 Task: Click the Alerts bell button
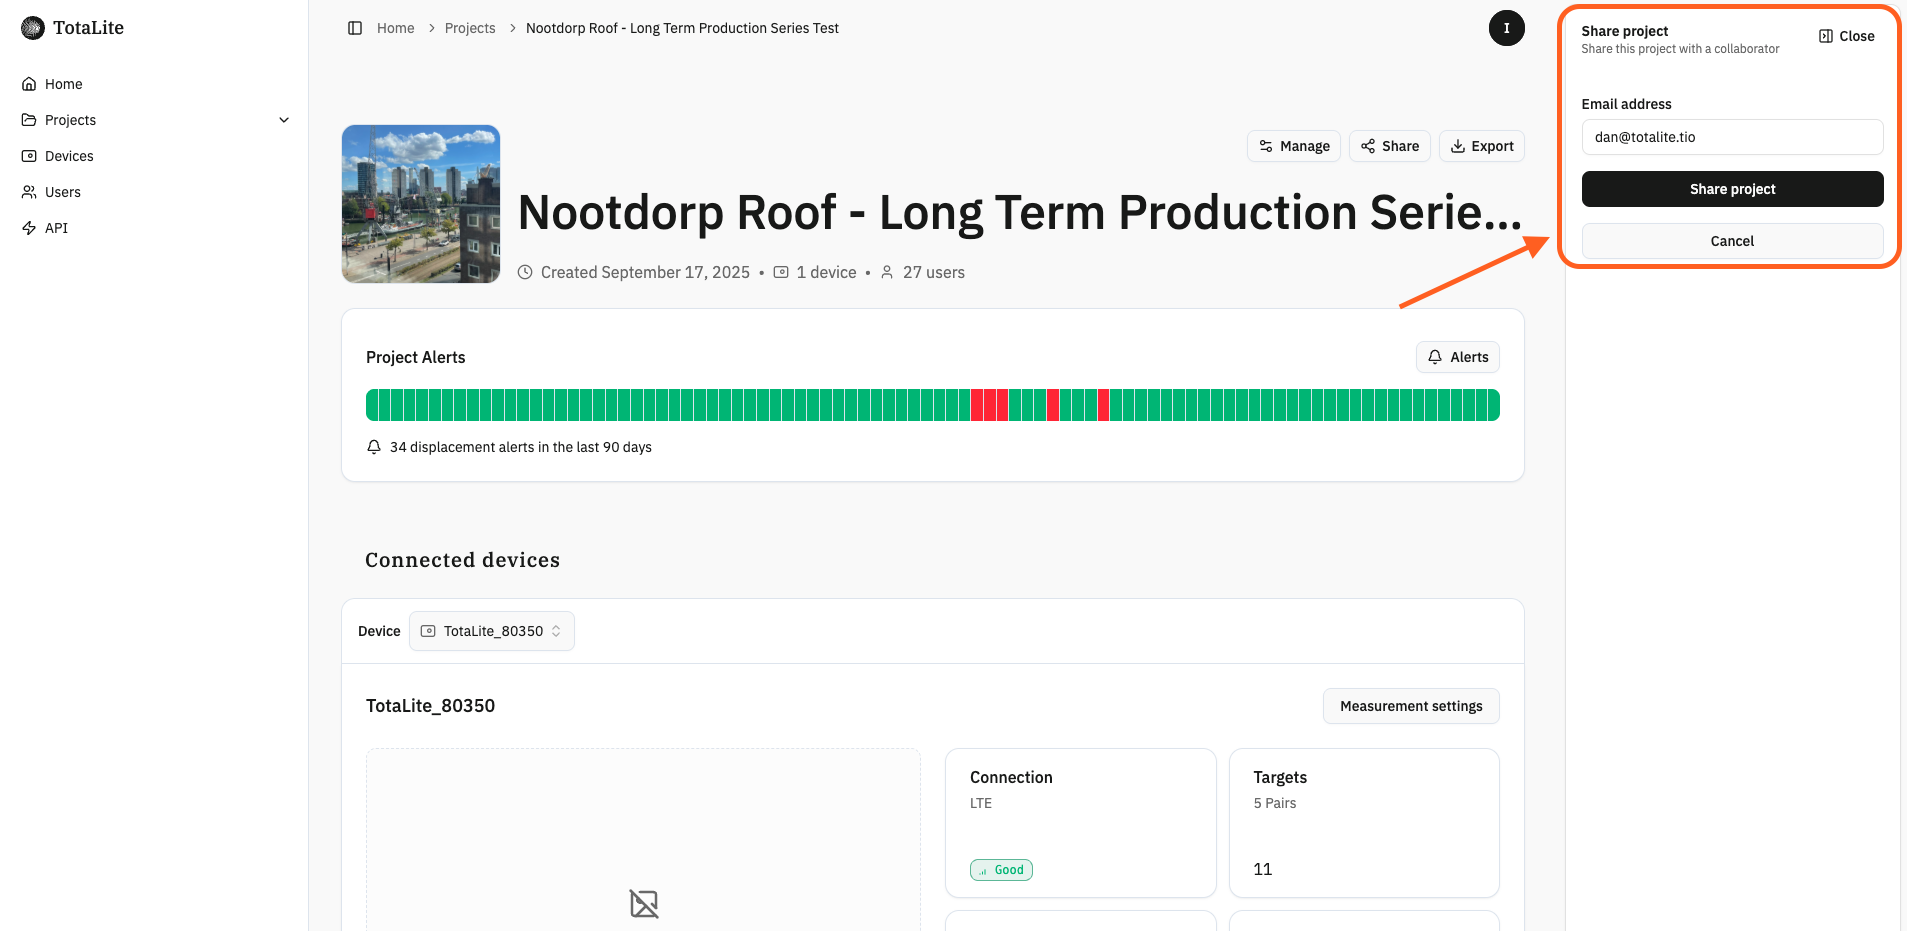click(1457, 357)
